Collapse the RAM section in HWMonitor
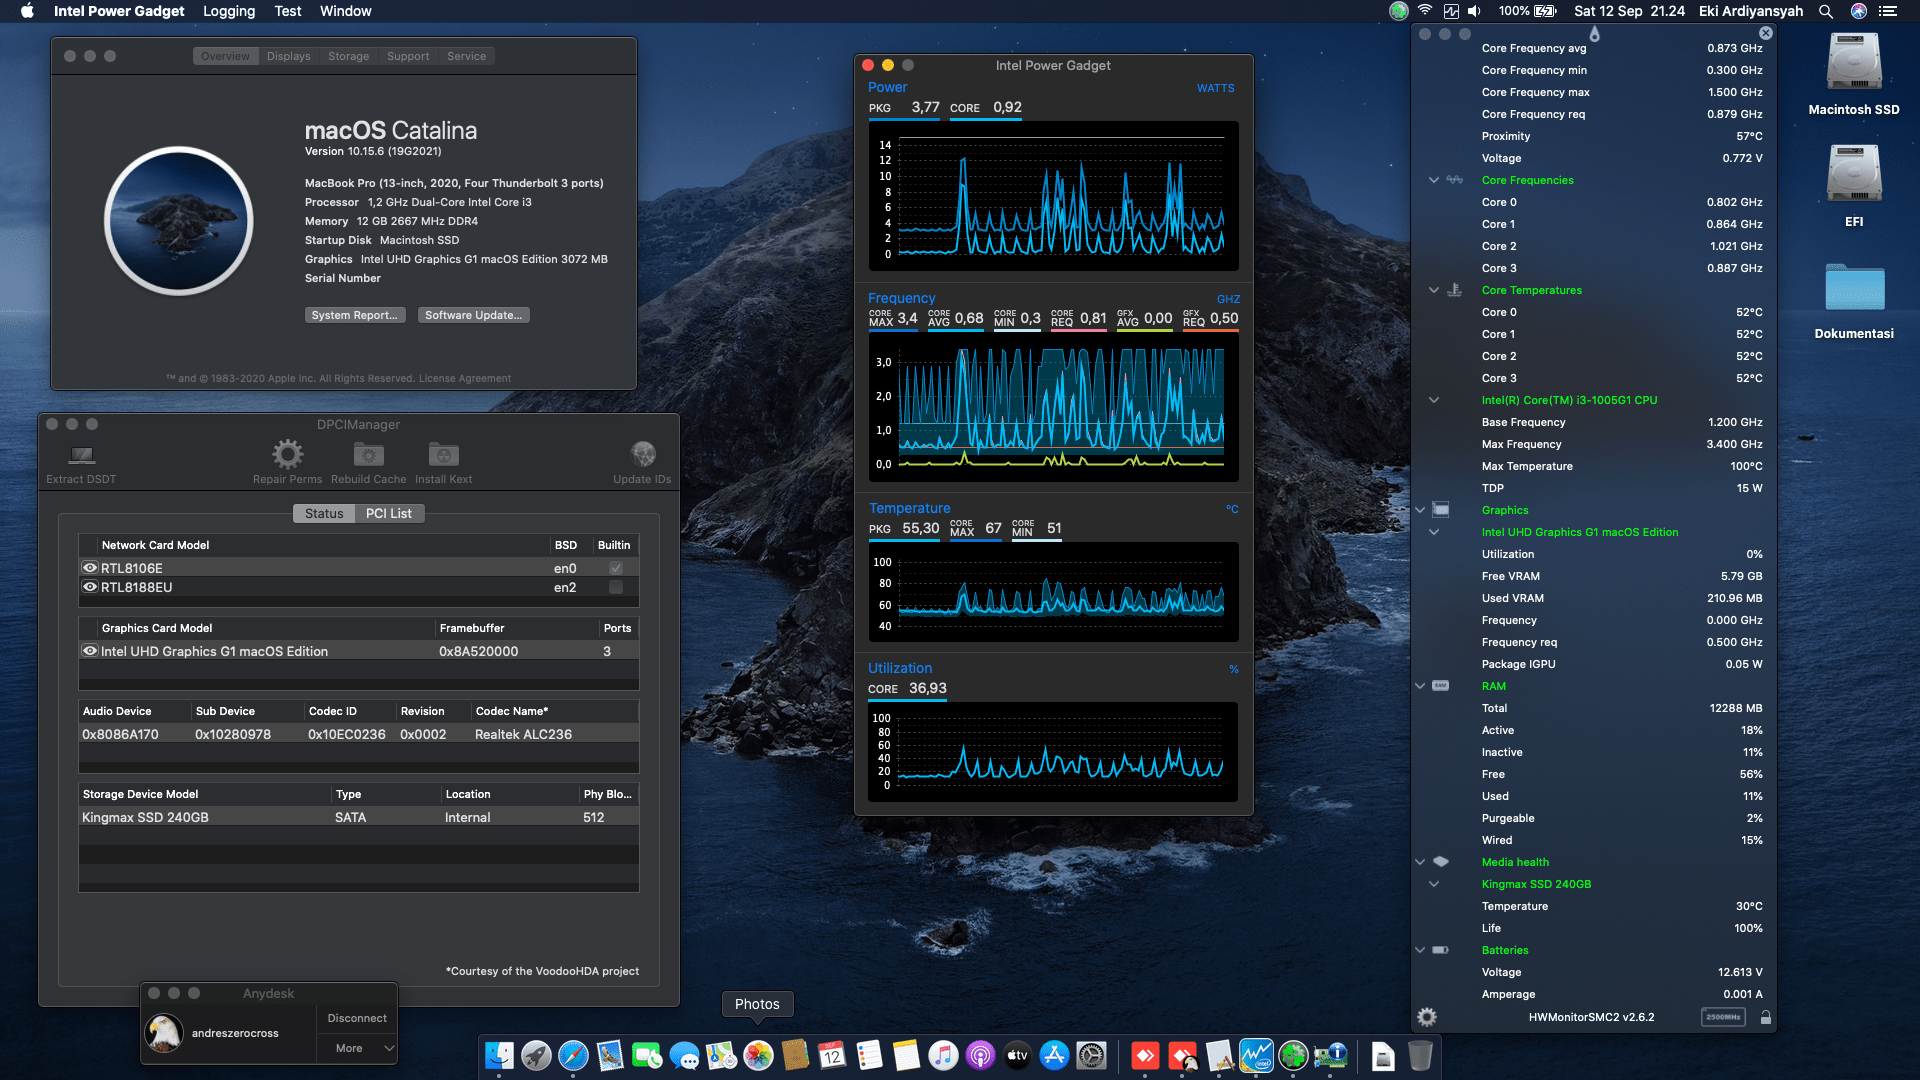The image size is (1920, 1080). click(x=1420, y=686)
